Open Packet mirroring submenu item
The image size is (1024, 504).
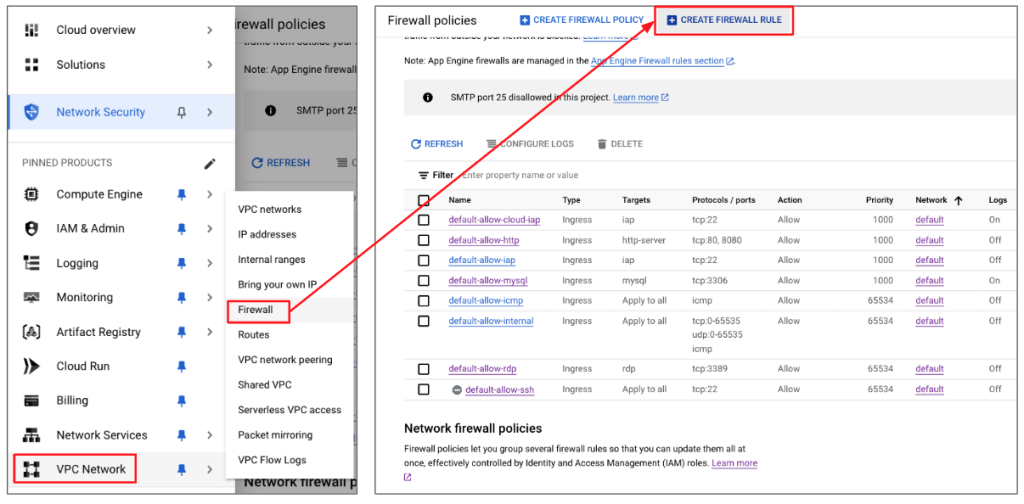275,435
